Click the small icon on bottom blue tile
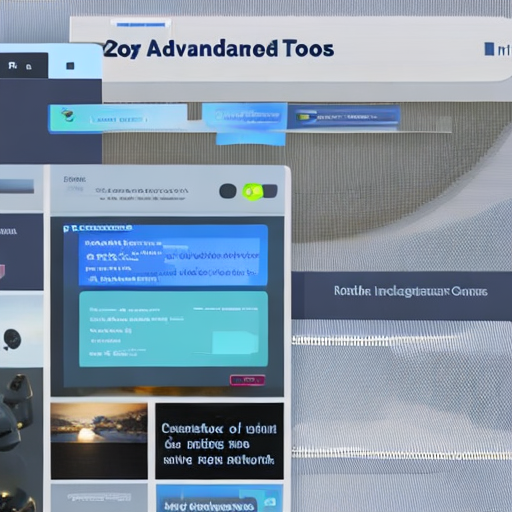The height and width of the screenshot is (512, 512). 270,502
